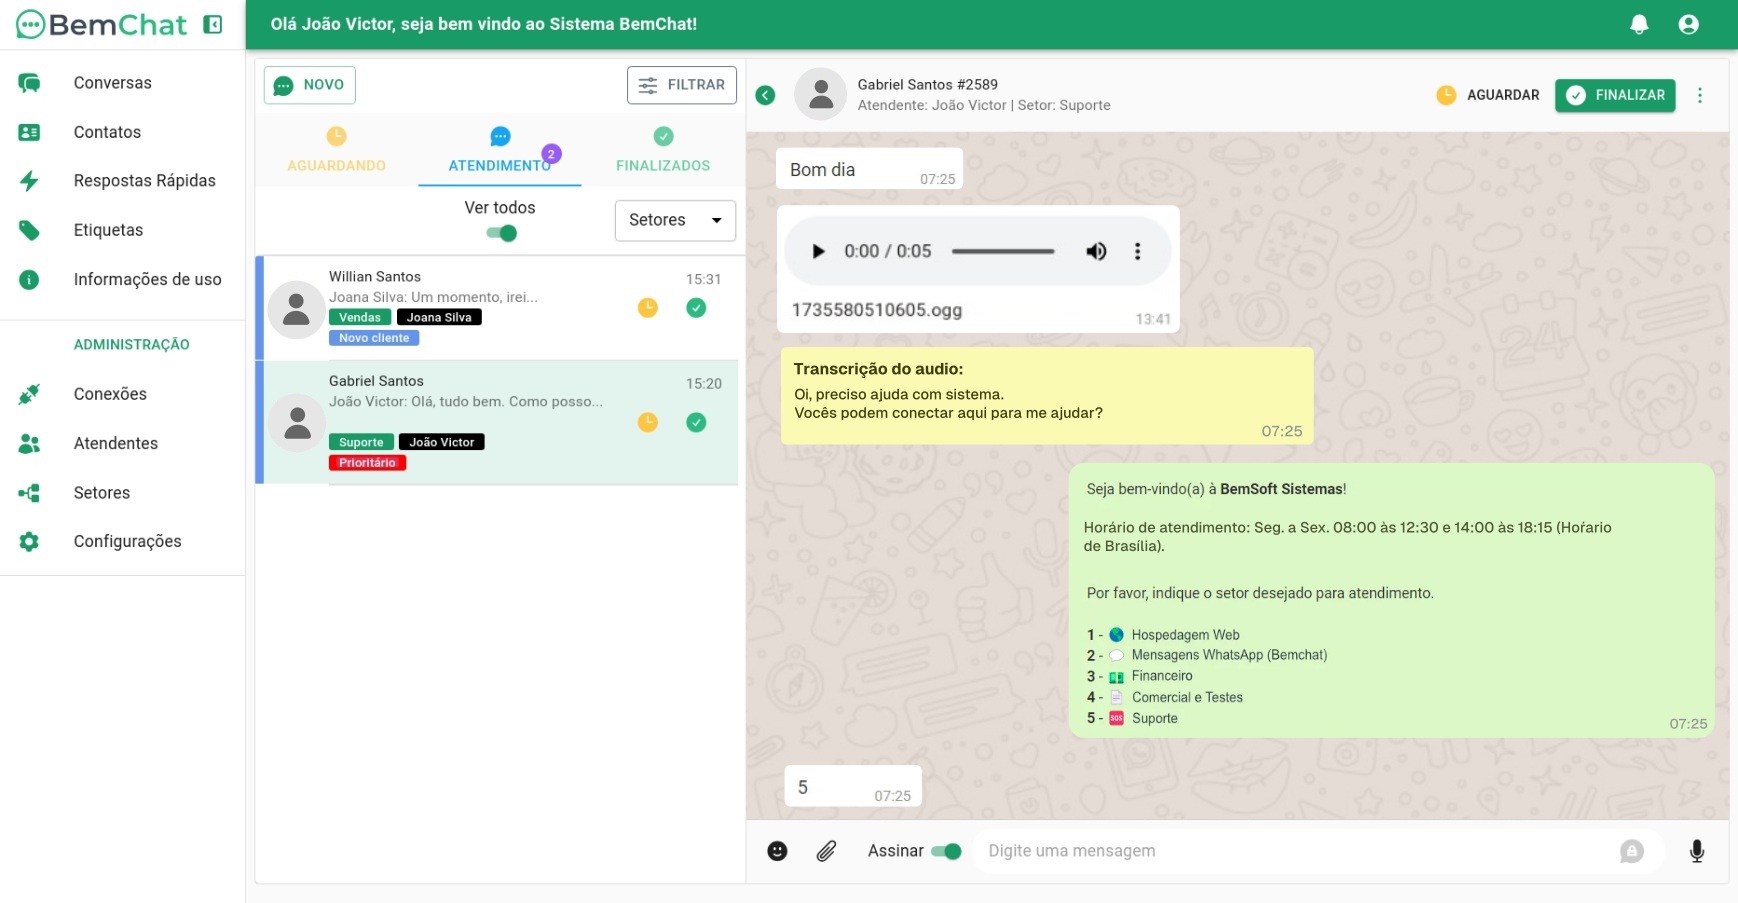
Task: Open the Setores dropdown
Action: pyautogui.click(x=675, y=220)
